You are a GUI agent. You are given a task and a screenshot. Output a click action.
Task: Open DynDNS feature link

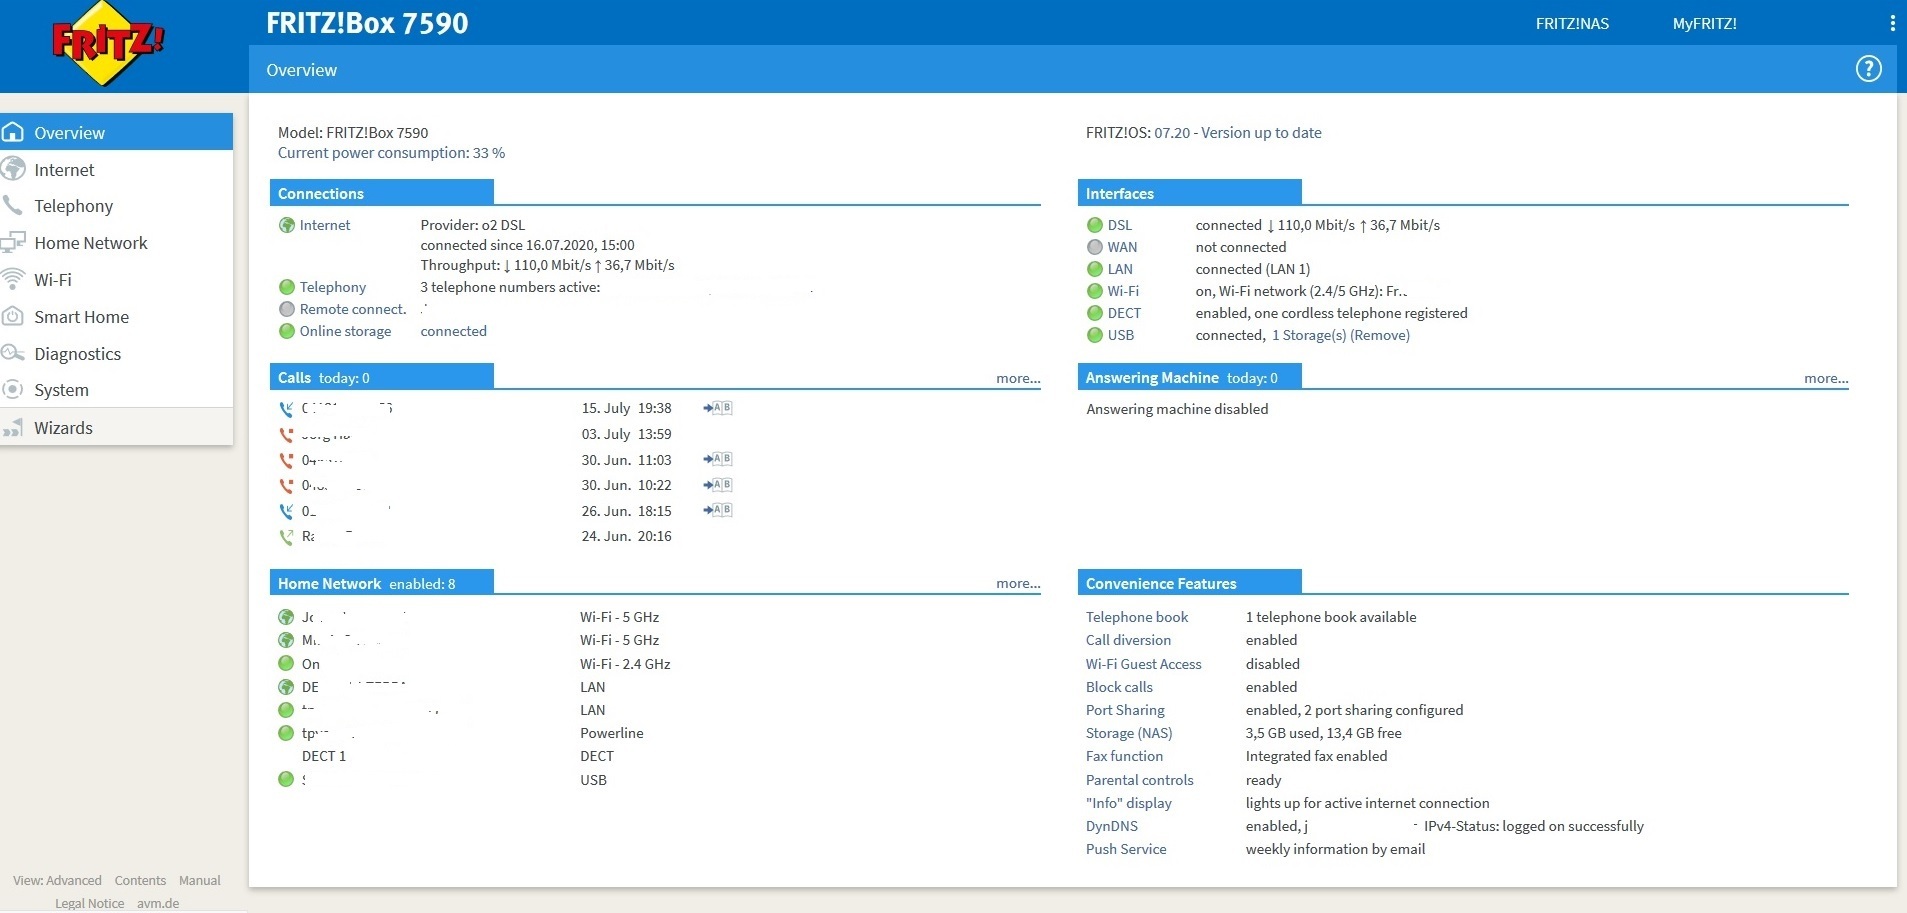click(x=1112, y=826)
